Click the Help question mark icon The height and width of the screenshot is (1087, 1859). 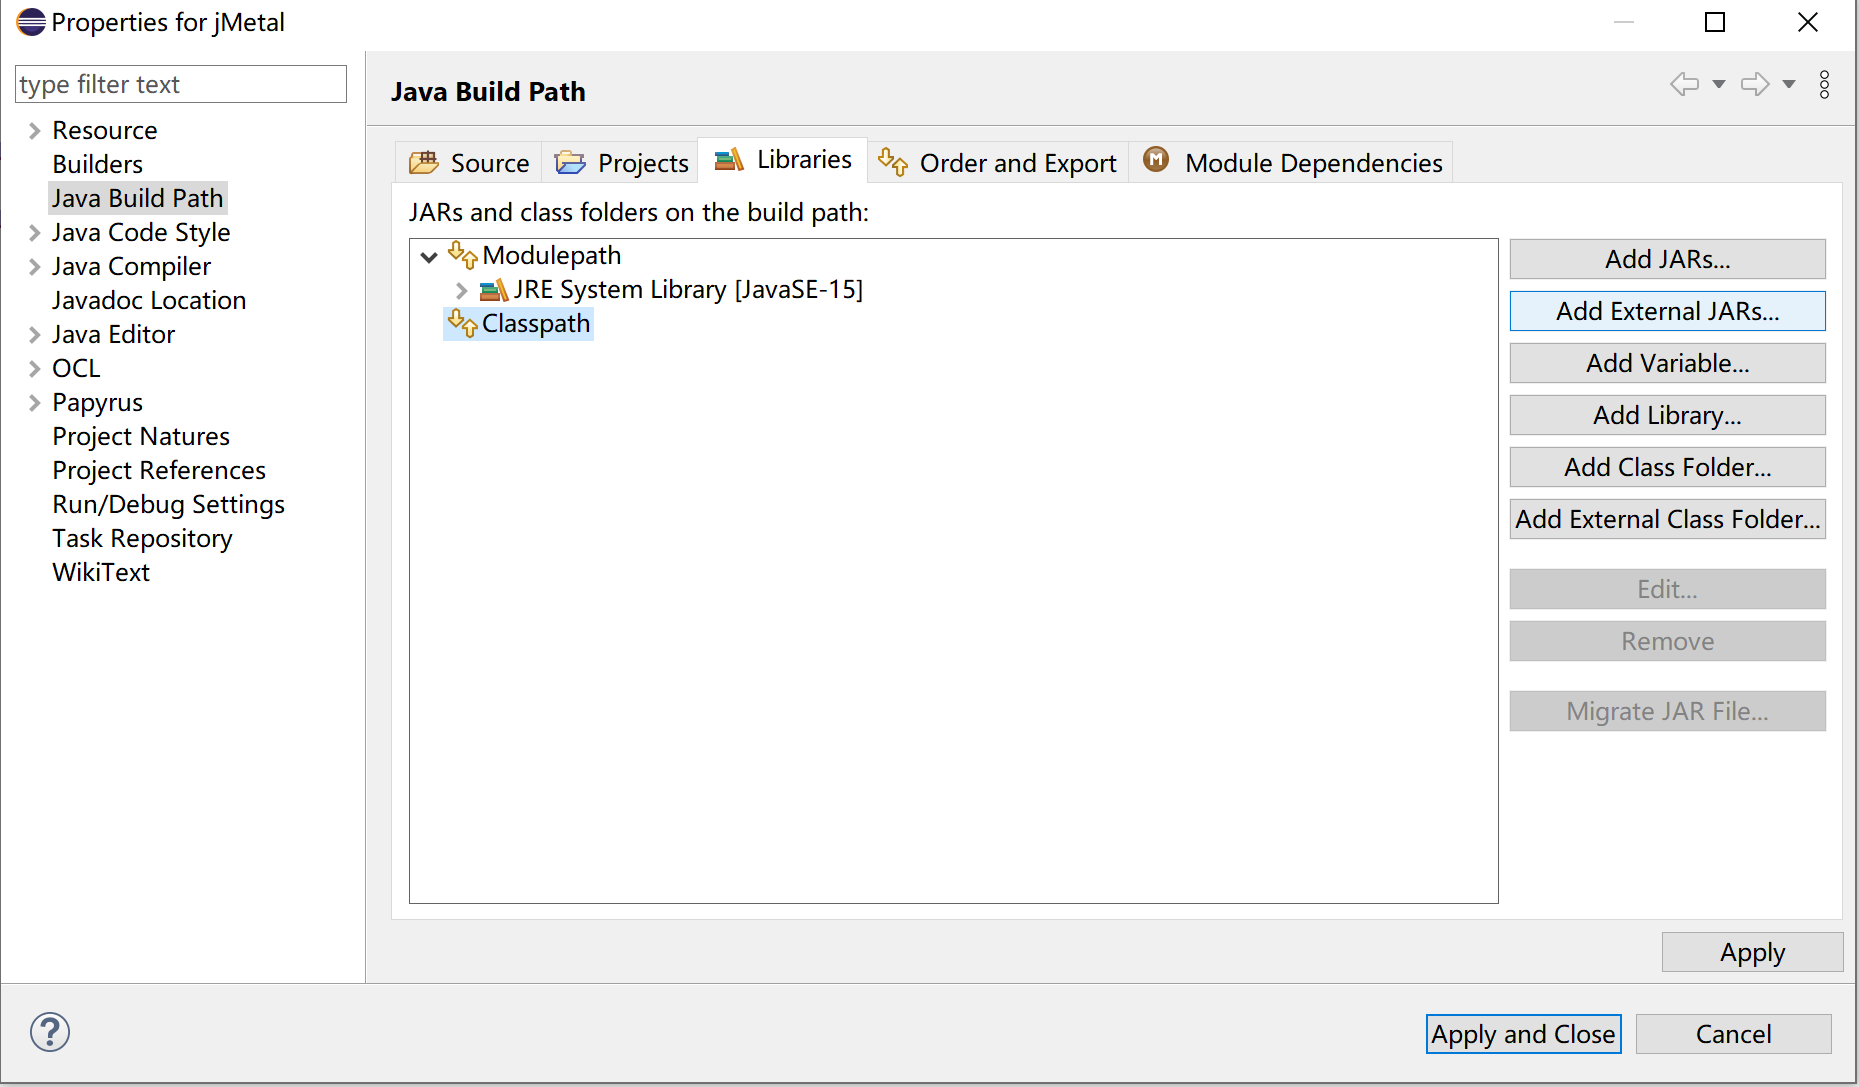pos(49,1031)
